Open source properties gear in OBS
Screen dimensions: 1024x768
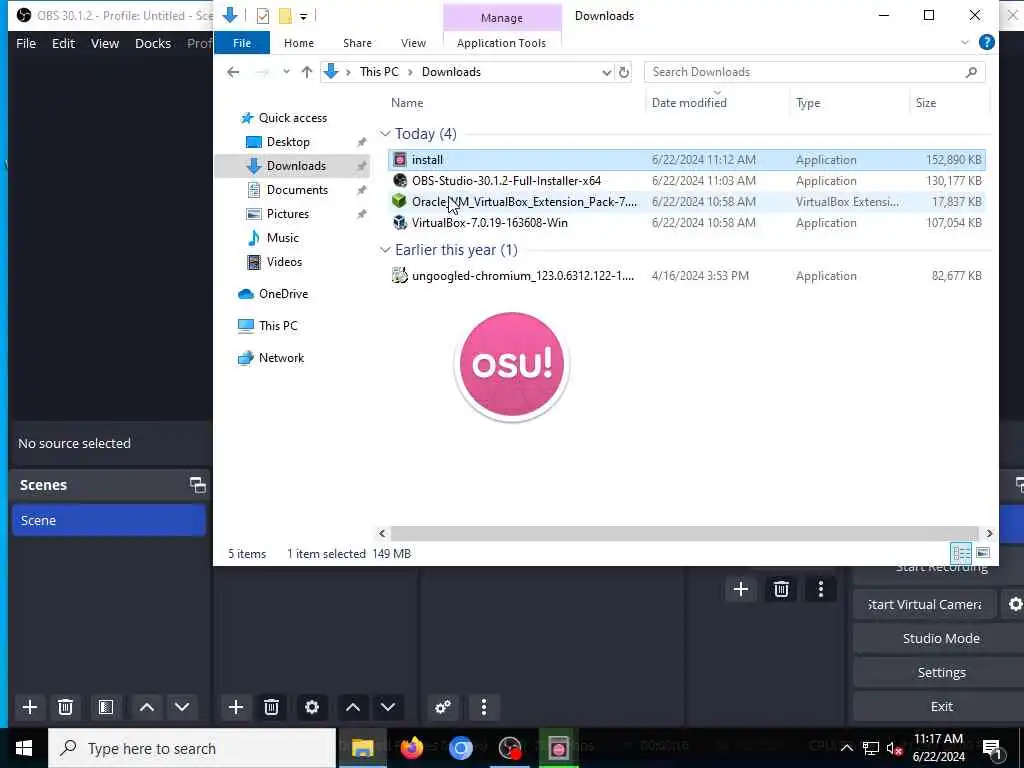pyautogui.click(x=312, y=707)
